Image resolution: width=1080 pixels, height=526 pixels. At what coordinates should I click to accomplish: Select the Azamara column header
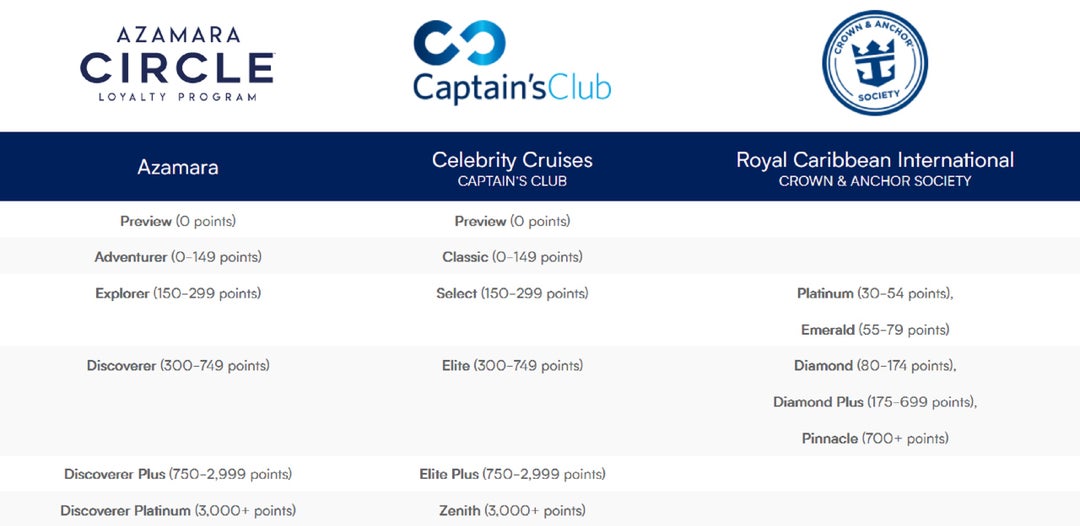point(178,167)
